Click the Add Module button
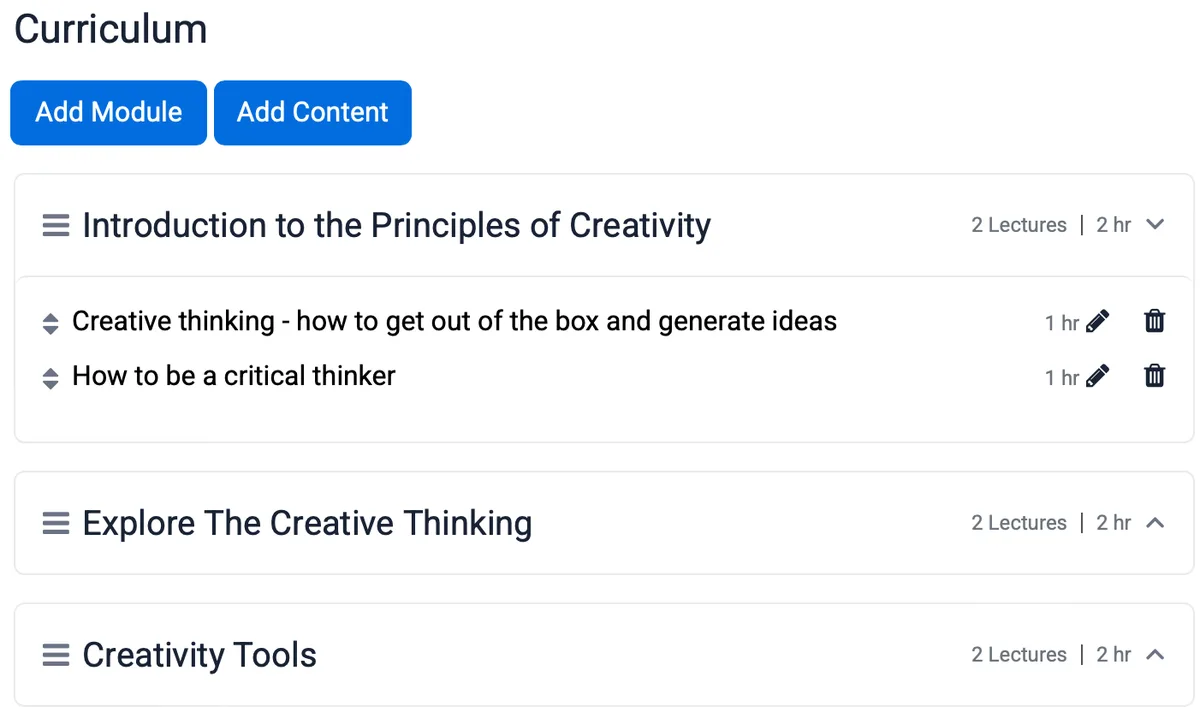Viewport: 1200px width, 712px height. (108, 112)
